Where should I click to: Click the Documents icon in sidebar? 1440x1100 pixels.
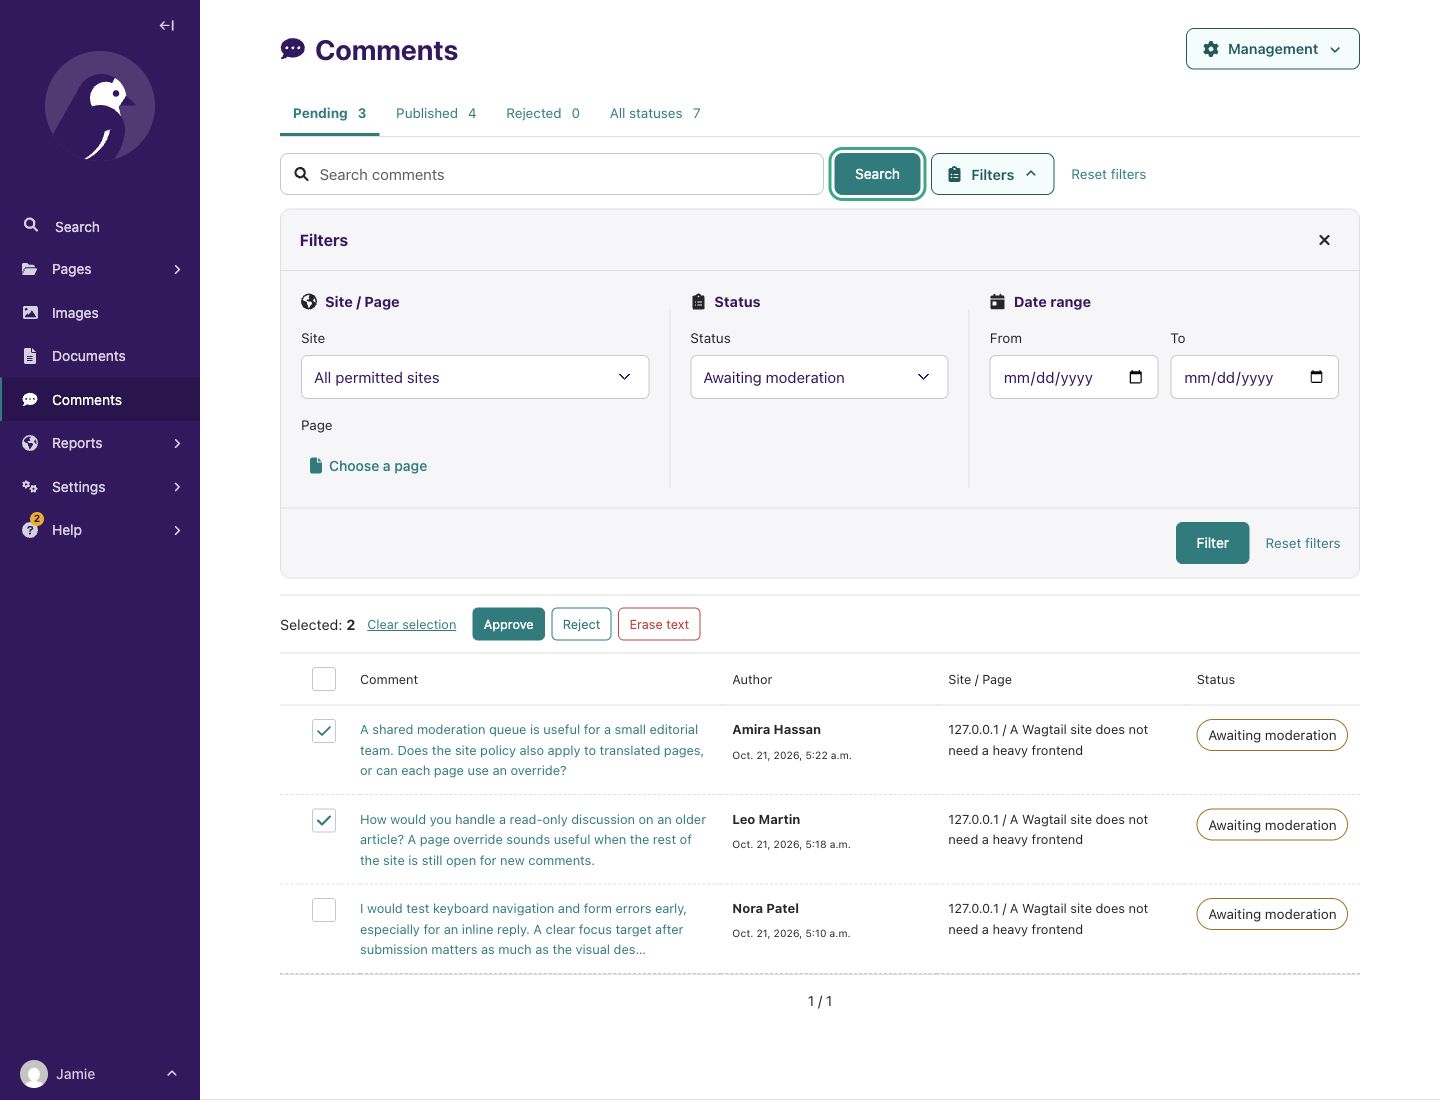30,356
